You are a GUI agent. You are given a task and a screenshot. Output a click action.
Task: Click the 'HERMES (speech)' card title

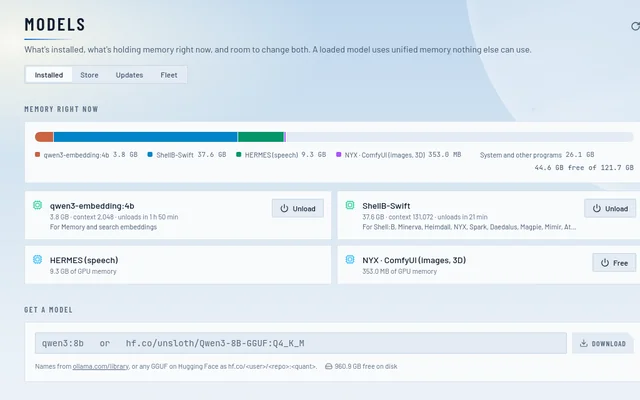(x=84, y=260)
